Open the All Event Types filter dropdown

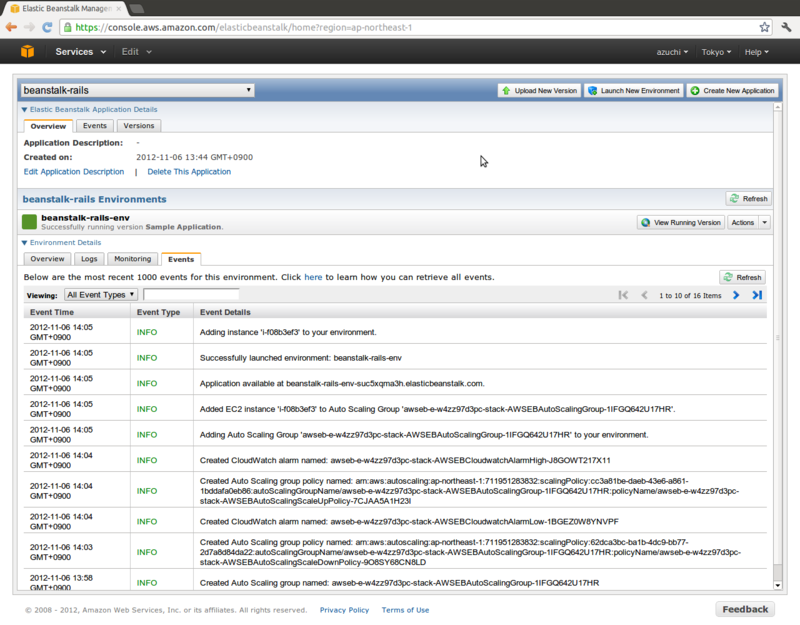101,294
